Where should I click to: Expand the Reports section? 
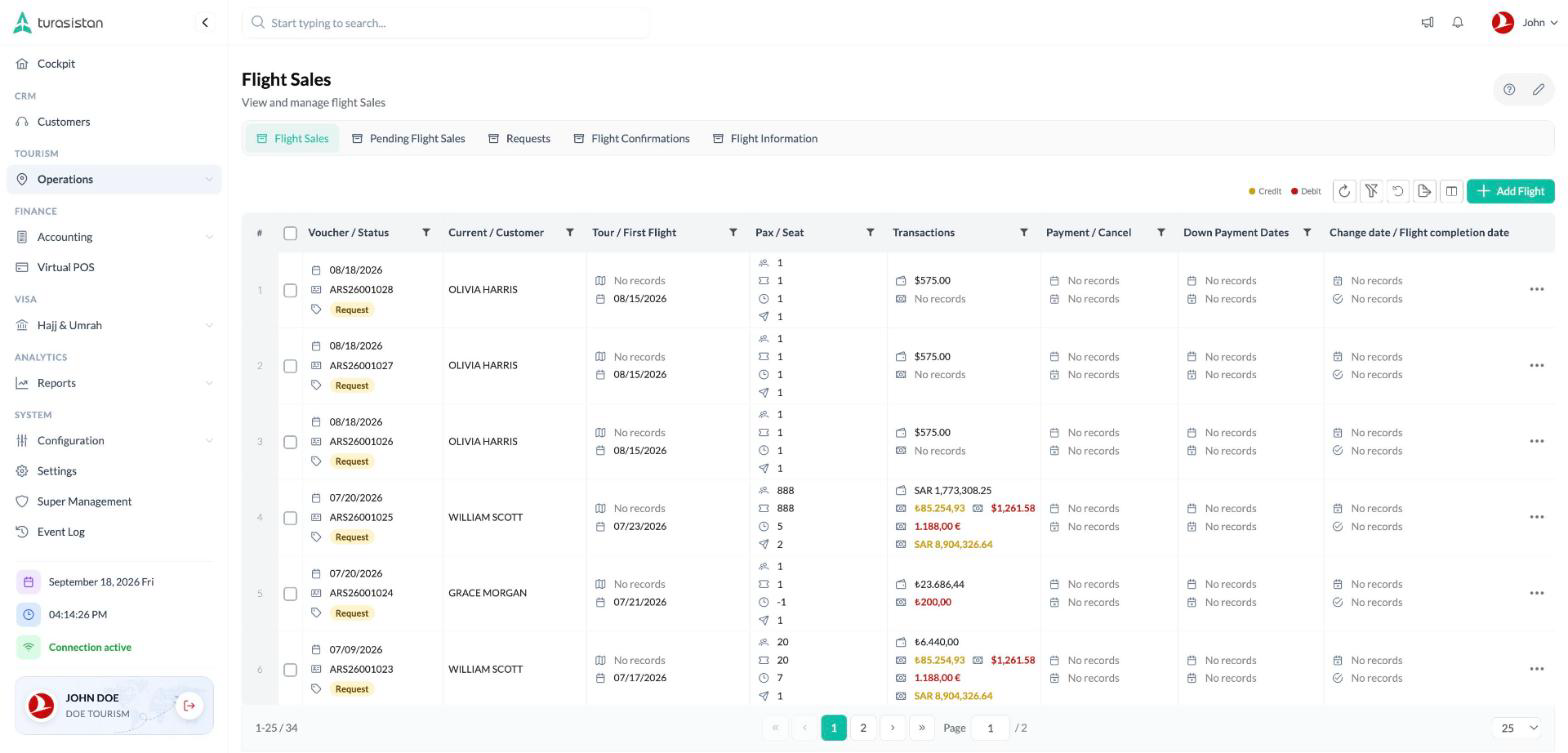click(114, 383)
